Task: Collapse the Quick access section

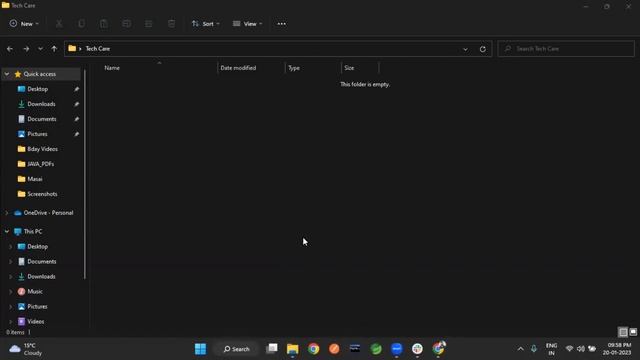Action: pyautogui.click(x=7, y=74)
